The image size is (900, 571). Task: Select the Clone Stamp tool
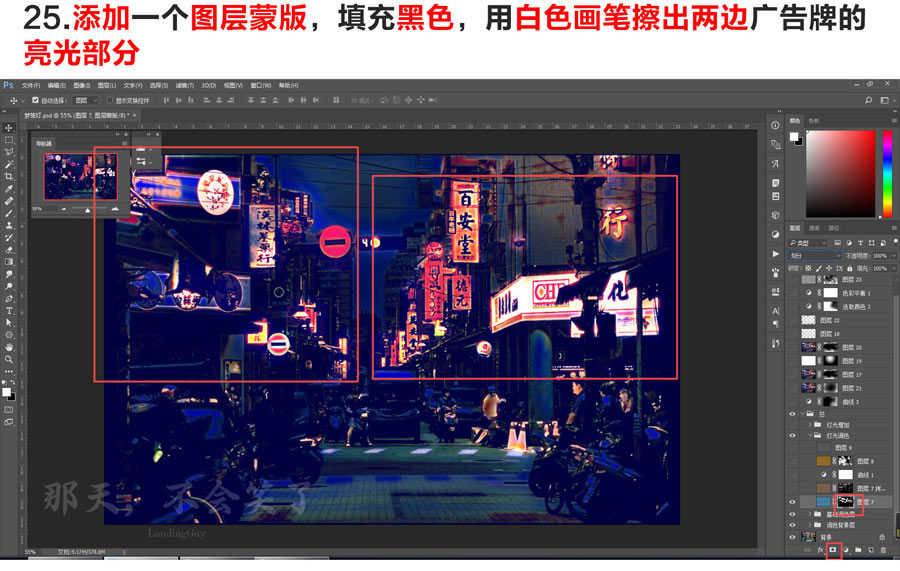(9, 225)
